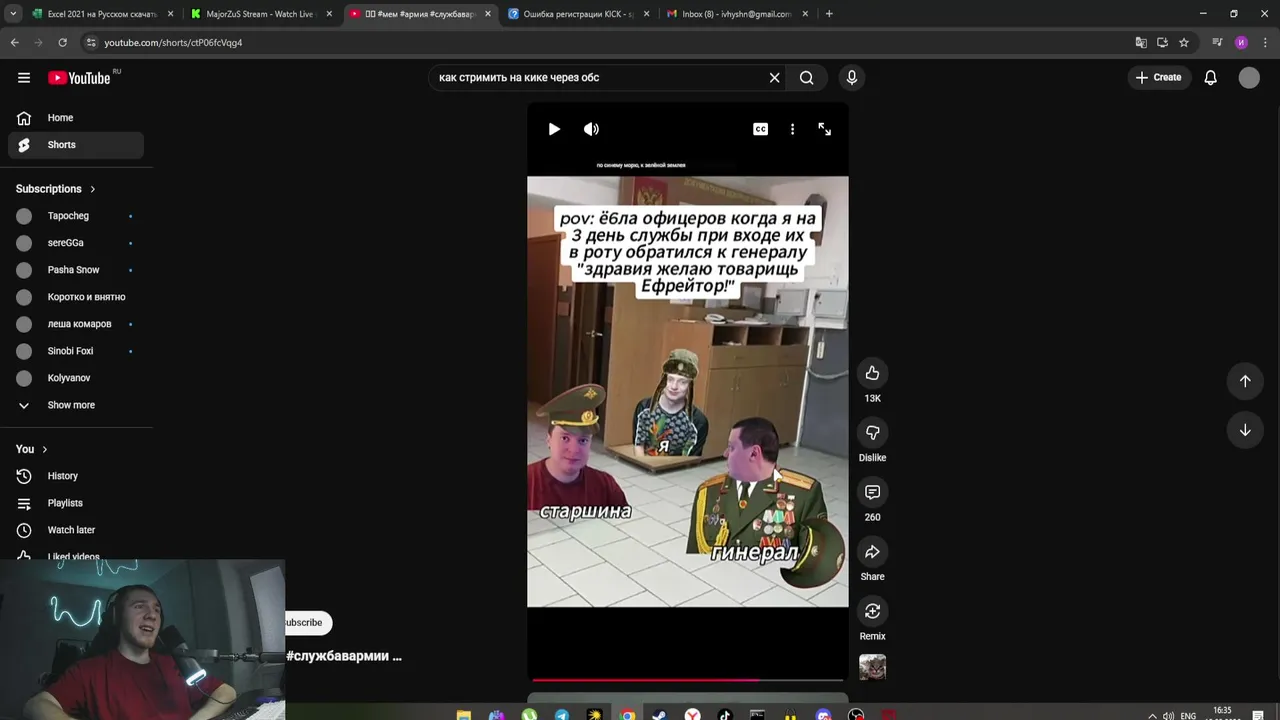Go to the next Short arrow
Screen dimensions: 1280x720
coord(1245,430)
